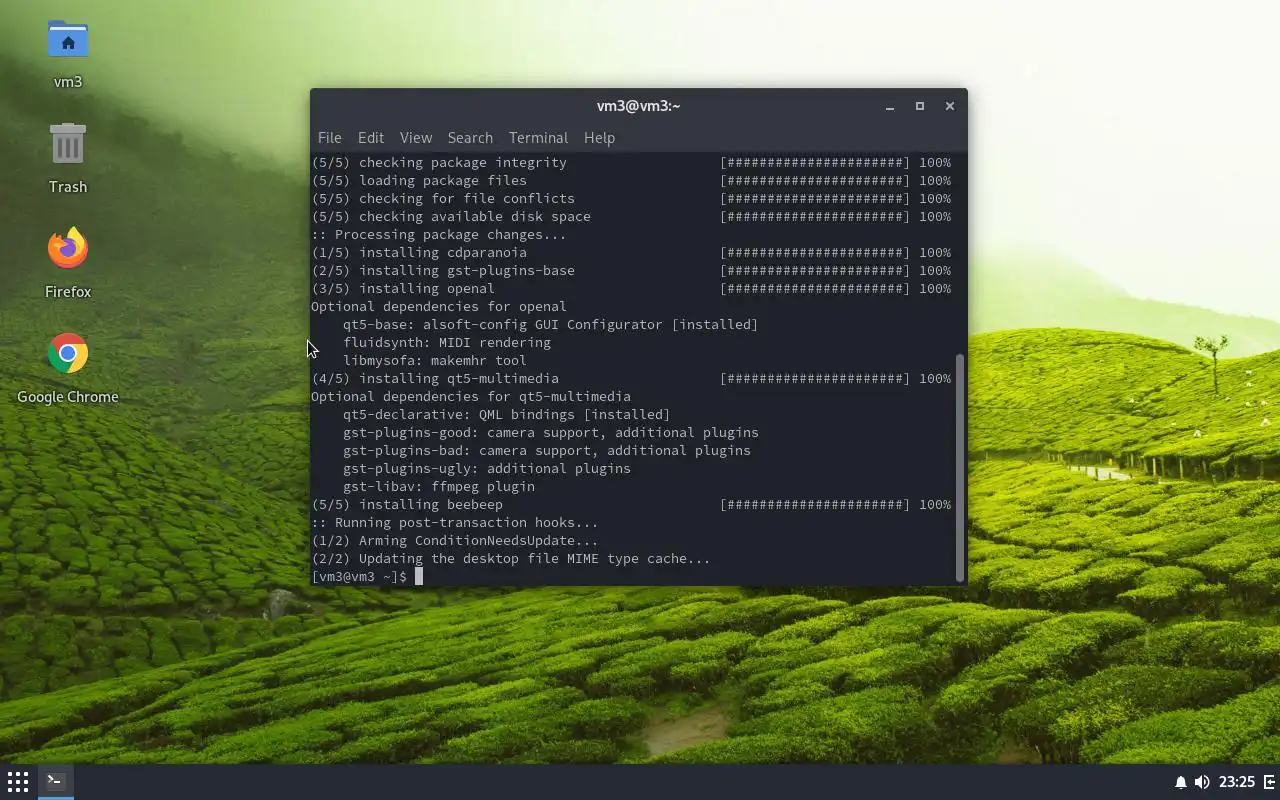Image resolution: width=1280 pixels, height=800 pixels.
Task: Select the terminal icon in the taskbar
Action: (x=56, y=782)
